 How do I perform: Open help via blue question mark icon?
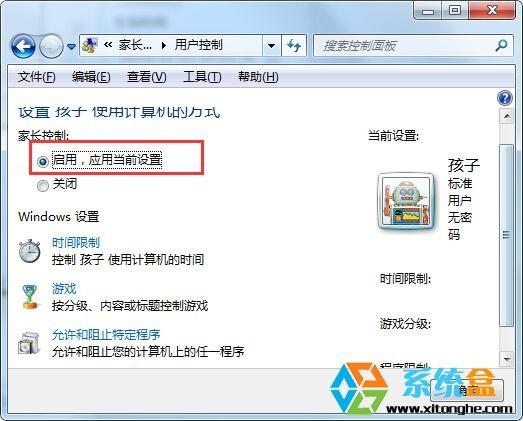[505, 98]
